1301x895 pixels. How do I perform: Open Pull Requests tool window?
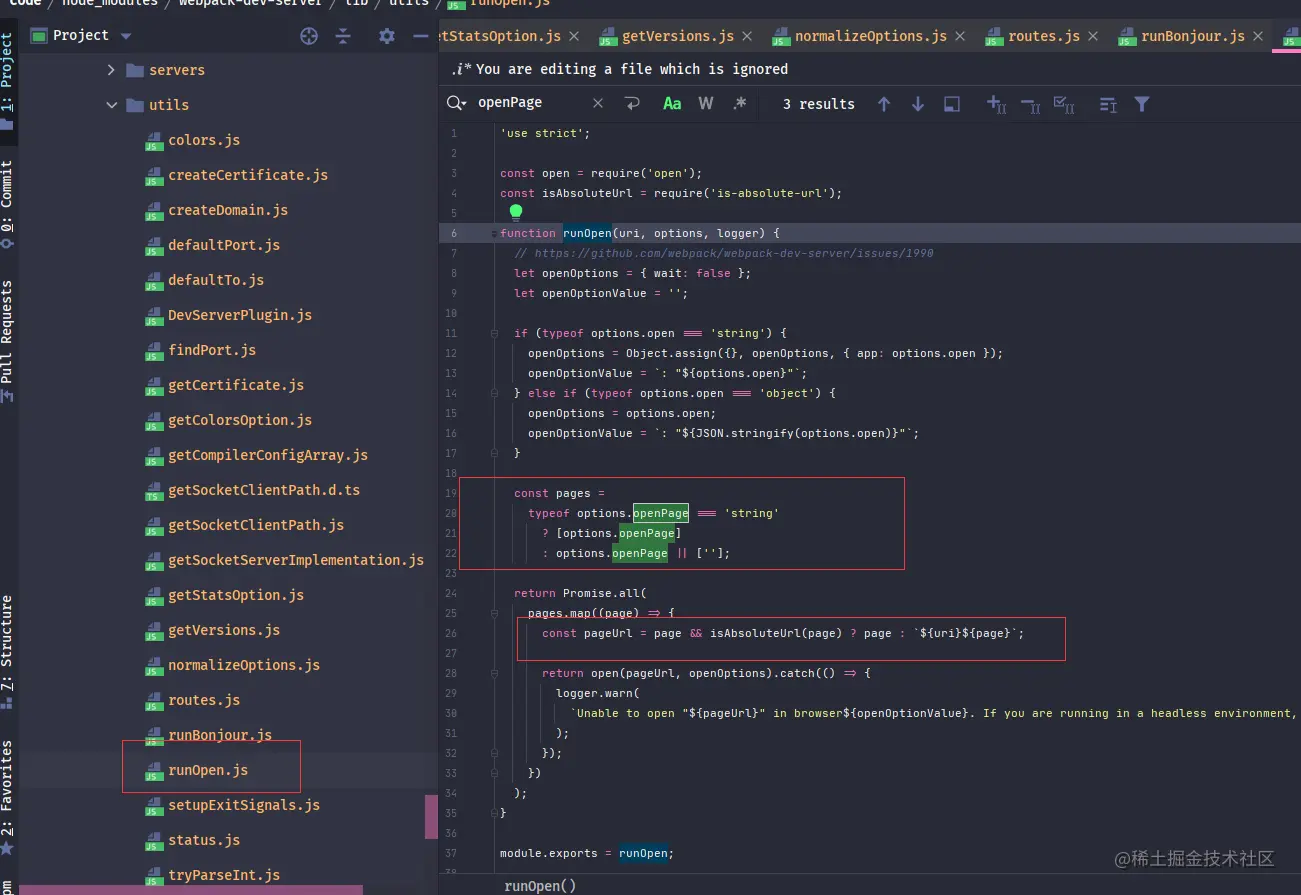pyautogui.click(x=8, y=341)
